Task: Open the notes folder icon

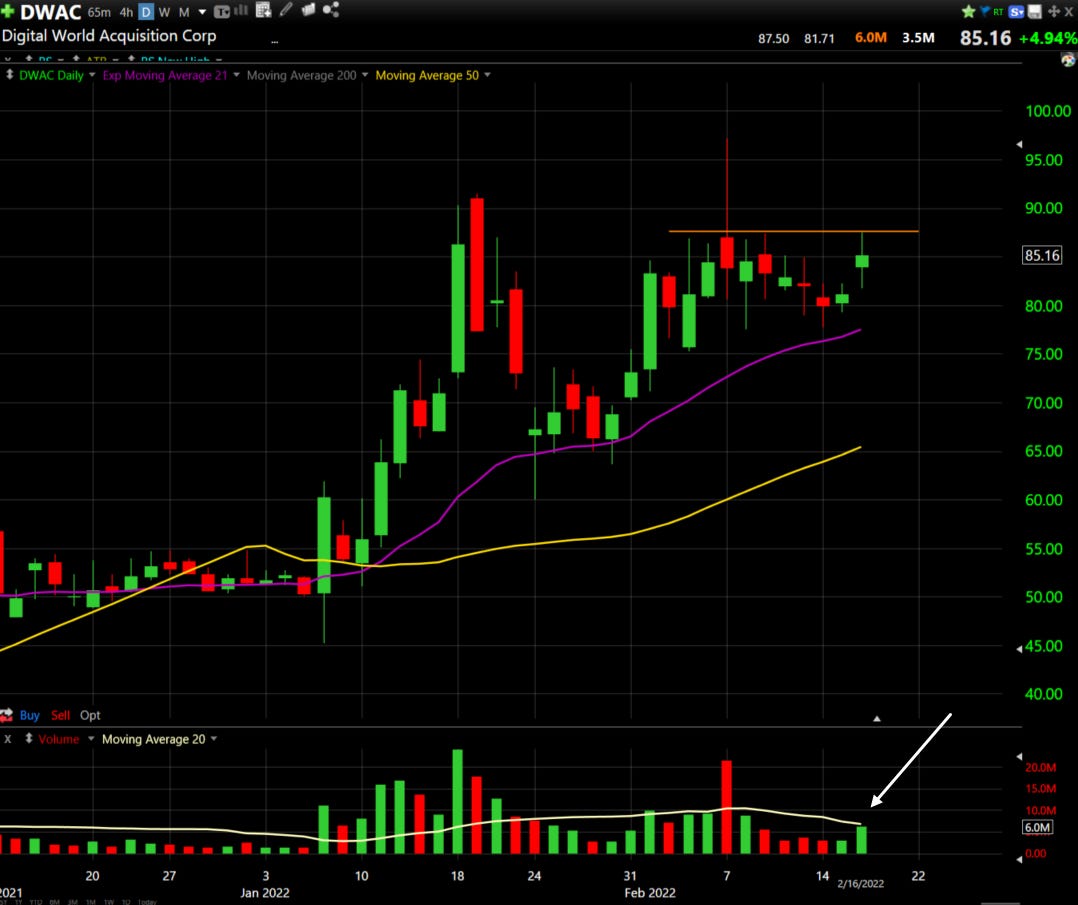Action: click(308, 10)
